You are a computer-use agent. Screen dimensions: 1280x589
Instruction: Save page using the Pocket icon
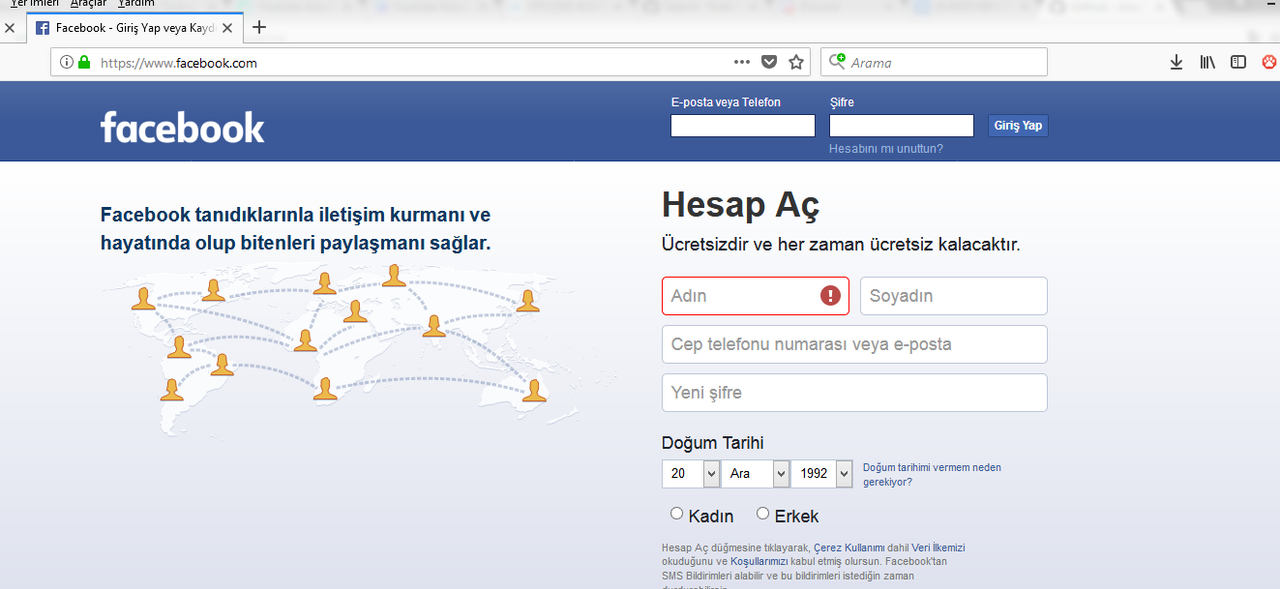click(769, 62)
